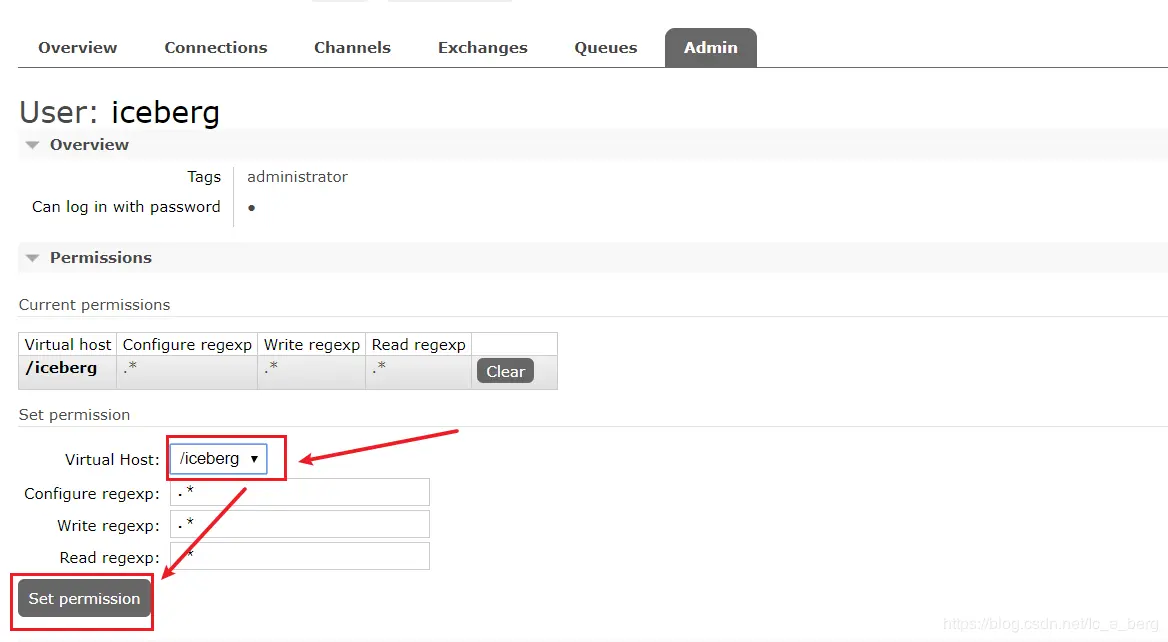1168x642 pixels.
Task: Switch to the Connections tab
Action: (x=215, y=48)
